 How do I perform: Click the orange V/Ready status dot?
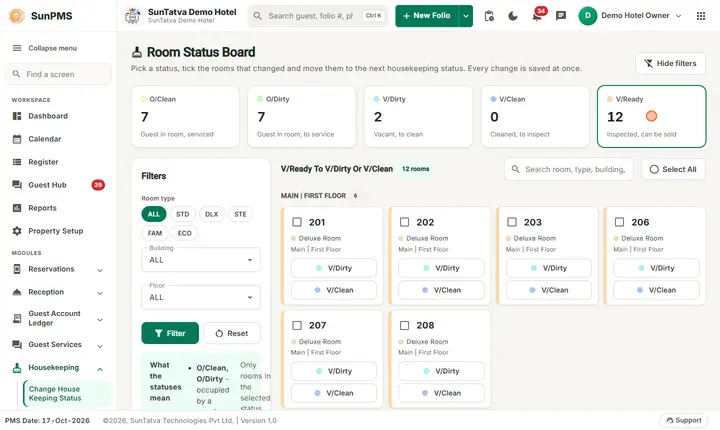pyautogui.click(x=651, y=116)
